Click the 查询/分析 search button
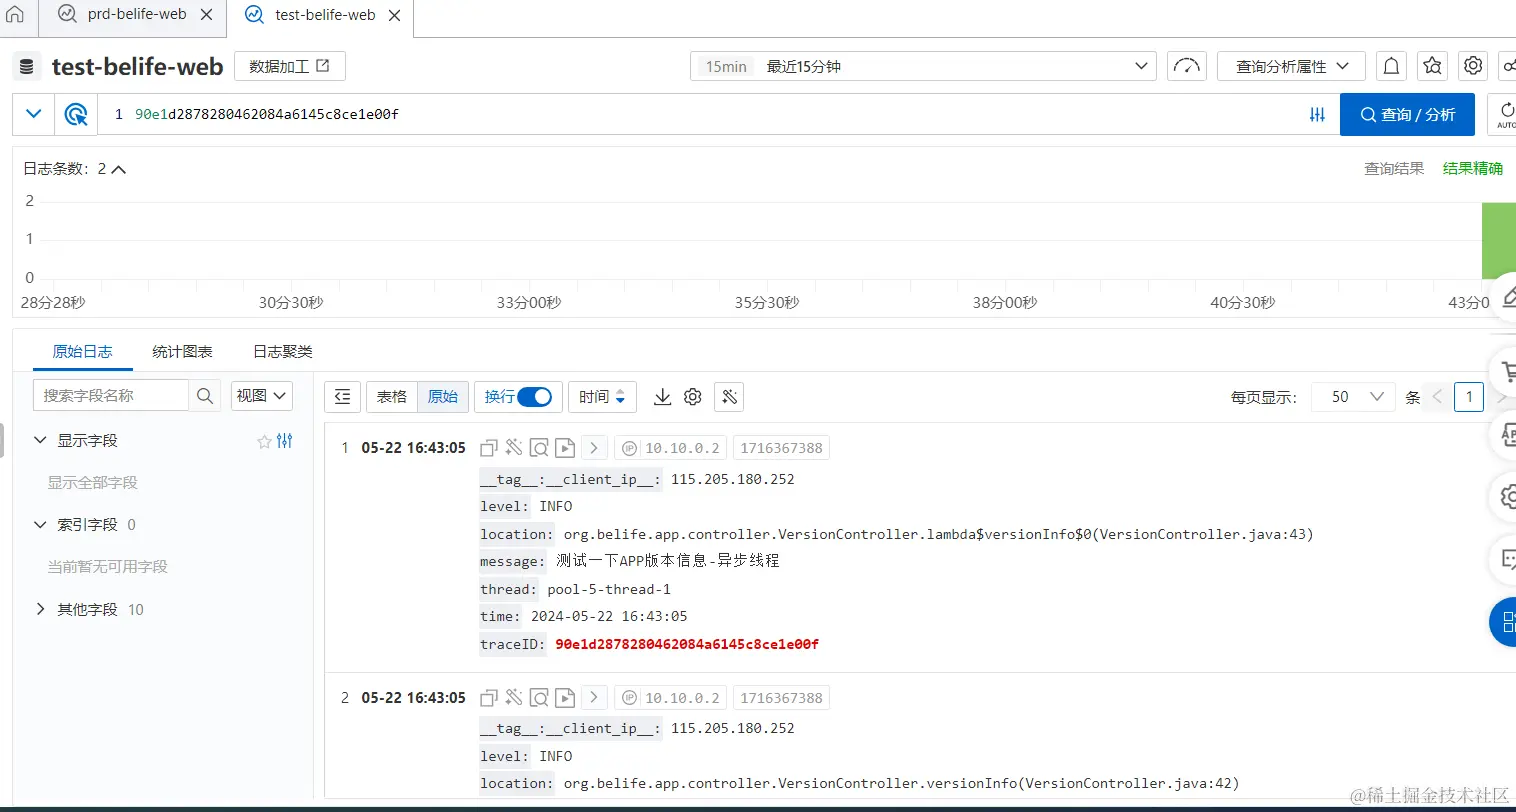Viewport: 1516px width, 812px height. pyautogui.click(x=1407, y=114)
